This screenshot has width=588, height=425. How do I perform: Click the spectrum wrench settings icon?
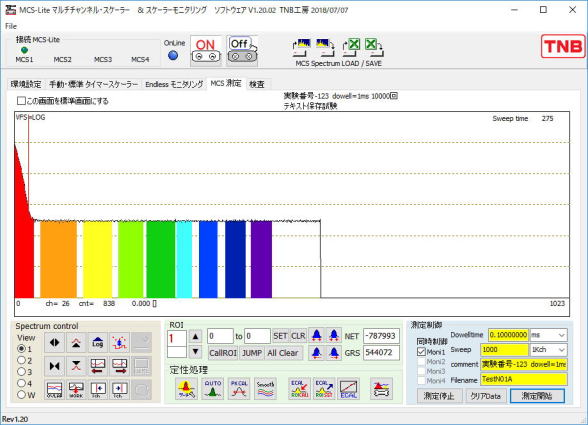pos(381,389)
